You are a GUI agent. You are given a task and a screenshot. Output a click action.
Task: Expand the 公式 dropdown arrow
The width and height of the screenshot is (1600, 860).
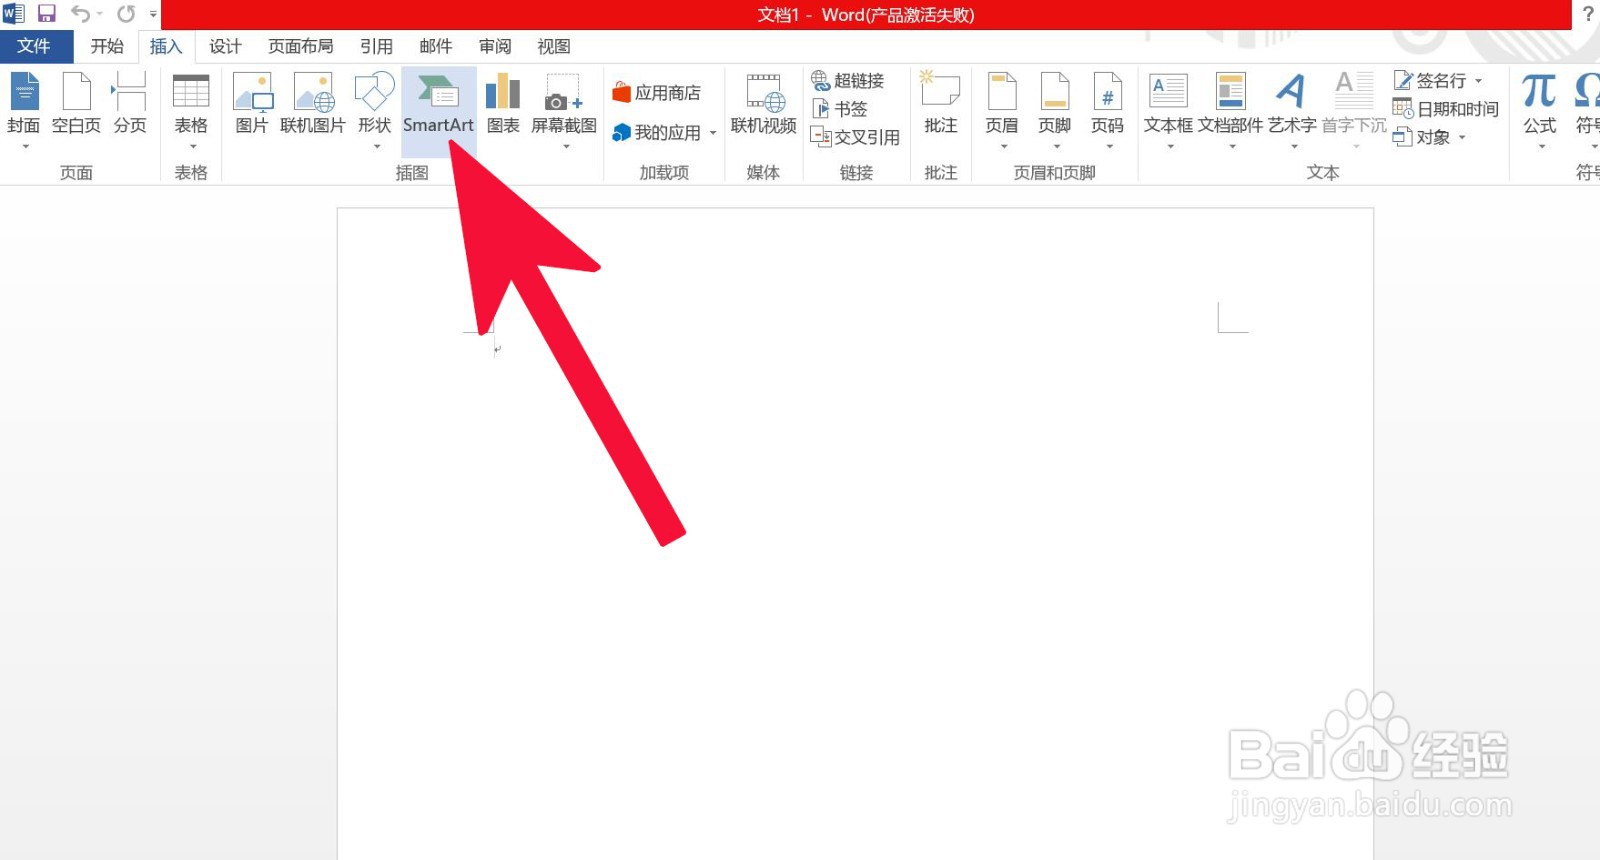point(1542,147)
